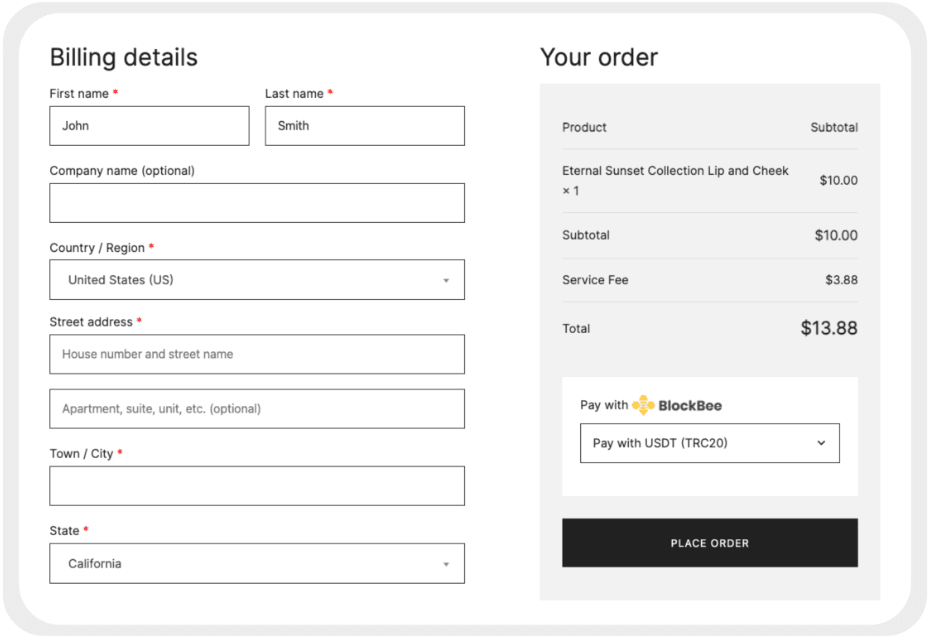Click the Subtotal label in order summary
This screenshot has width=930, height=638.
584,235
